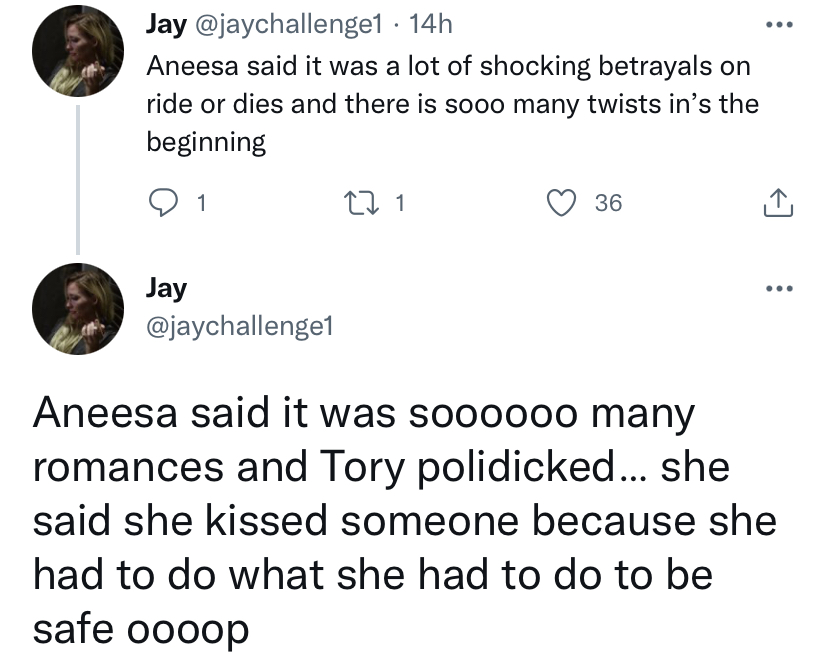The height and width of the screenshot is (654, 828).
Task: View the reply count of 1
Action: tap(201, 203)
